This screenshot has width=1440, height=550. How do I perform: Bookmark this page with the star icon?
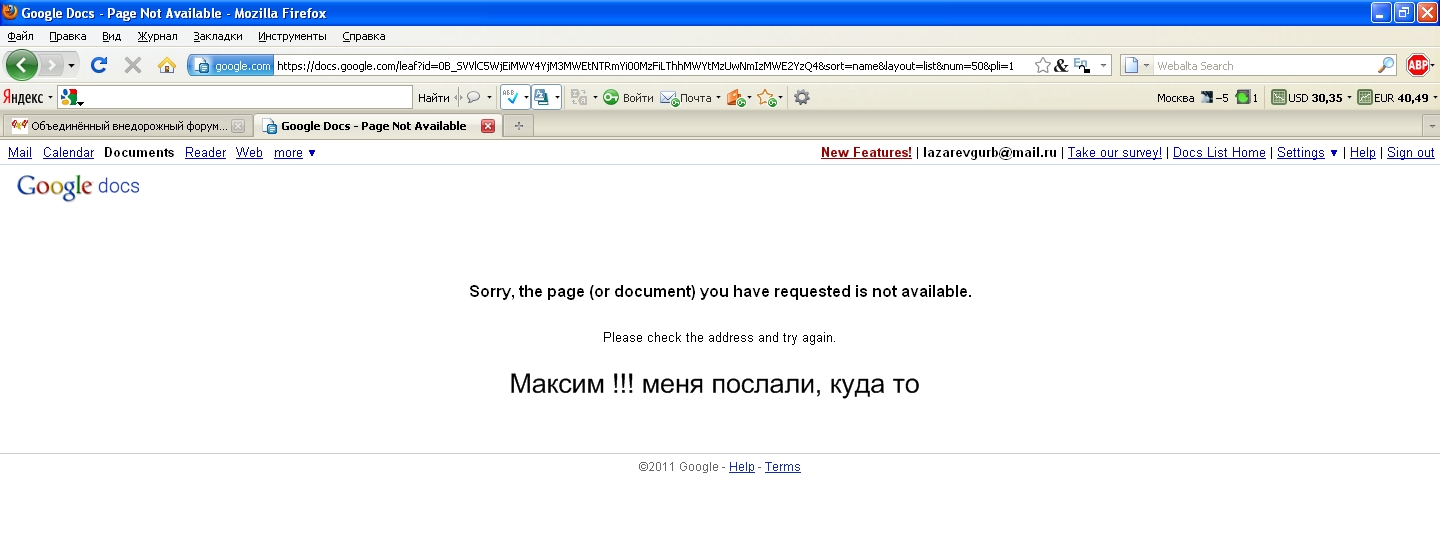(x=1042, y=65)
